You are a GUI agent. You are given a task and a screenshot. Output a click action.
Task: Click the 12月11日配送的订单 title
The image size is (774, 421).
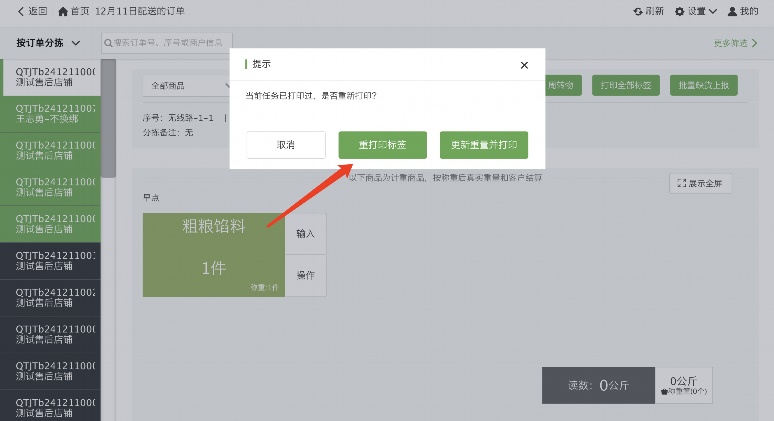[x=140, y=11]
